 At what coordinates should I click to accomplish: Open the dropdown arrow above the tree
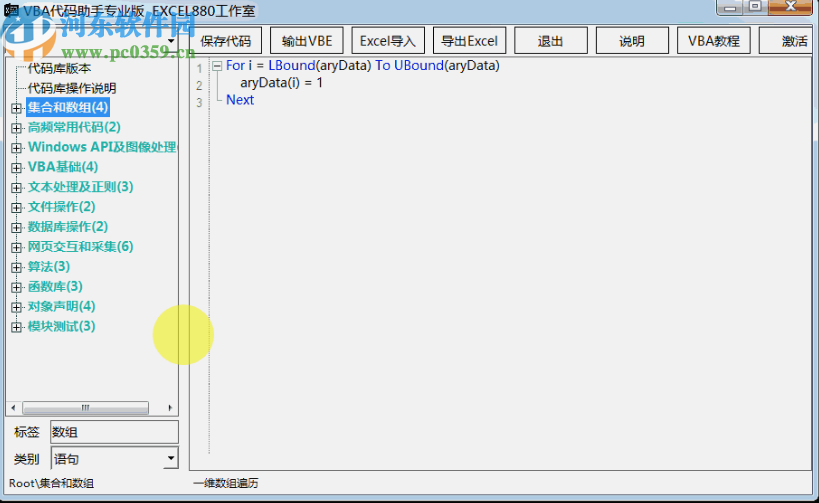[171, 40]
